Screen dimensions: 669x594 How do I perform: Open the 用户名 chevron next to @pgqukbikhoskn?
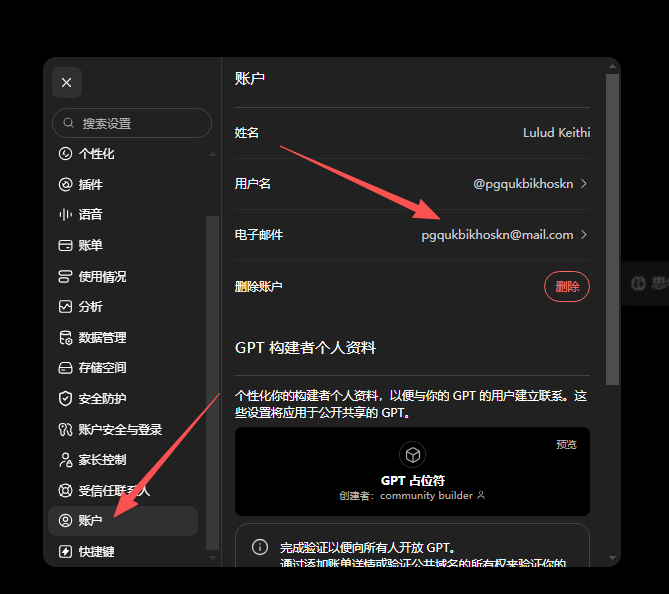point(584,183)
